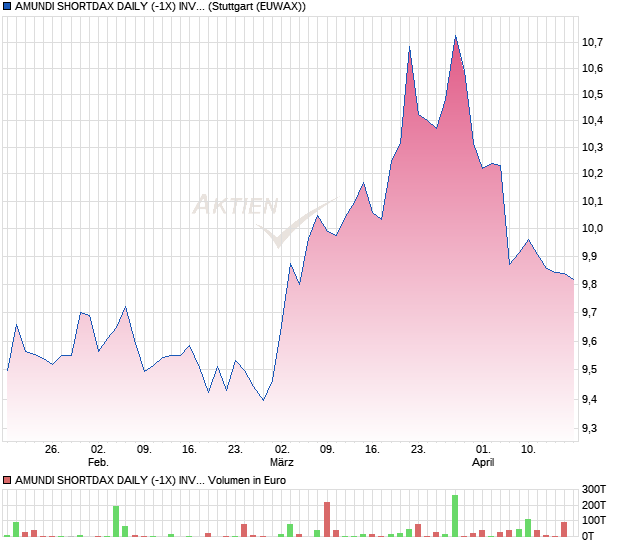Viewport: 620px width, 546px height.
Task: Click the 10,7 price axis label
Action: tap(592, 42)
